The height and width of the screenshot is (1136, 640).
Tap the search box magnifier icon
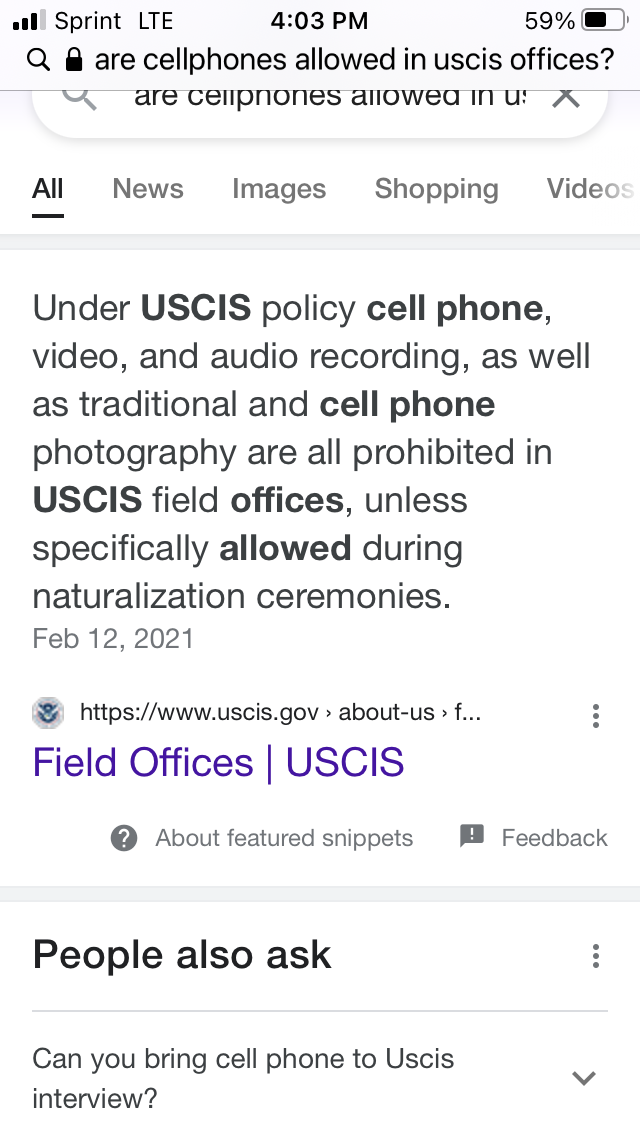click(x=80, y=97)
